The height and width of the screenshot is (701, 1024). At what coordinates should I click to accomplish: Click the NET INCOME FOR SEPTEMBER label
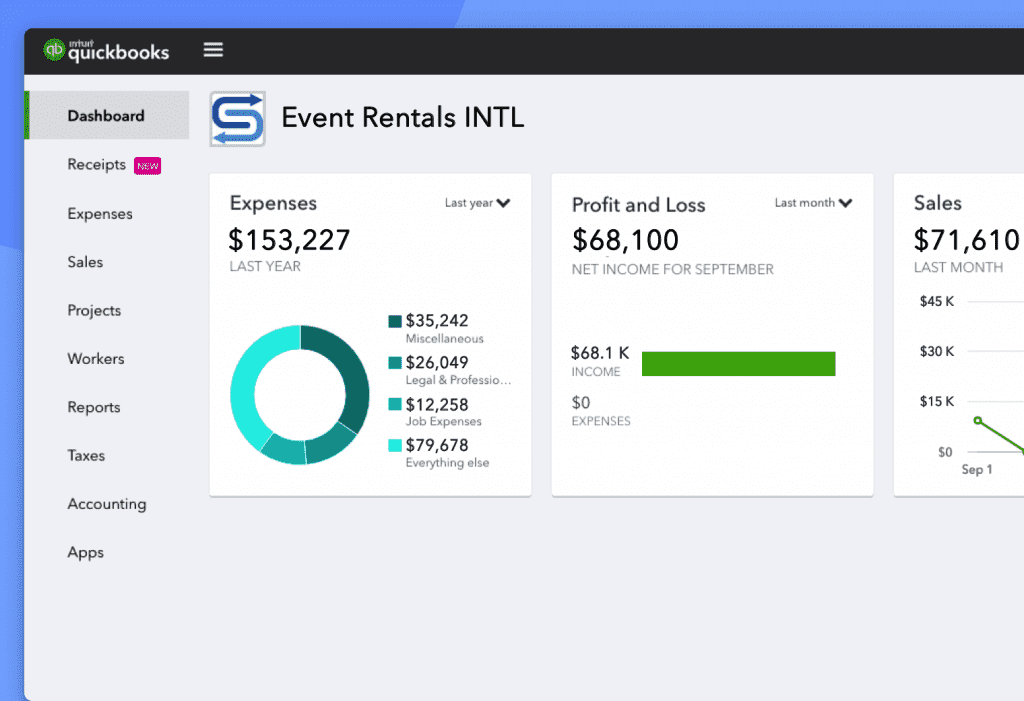click(x=673, y=269)
